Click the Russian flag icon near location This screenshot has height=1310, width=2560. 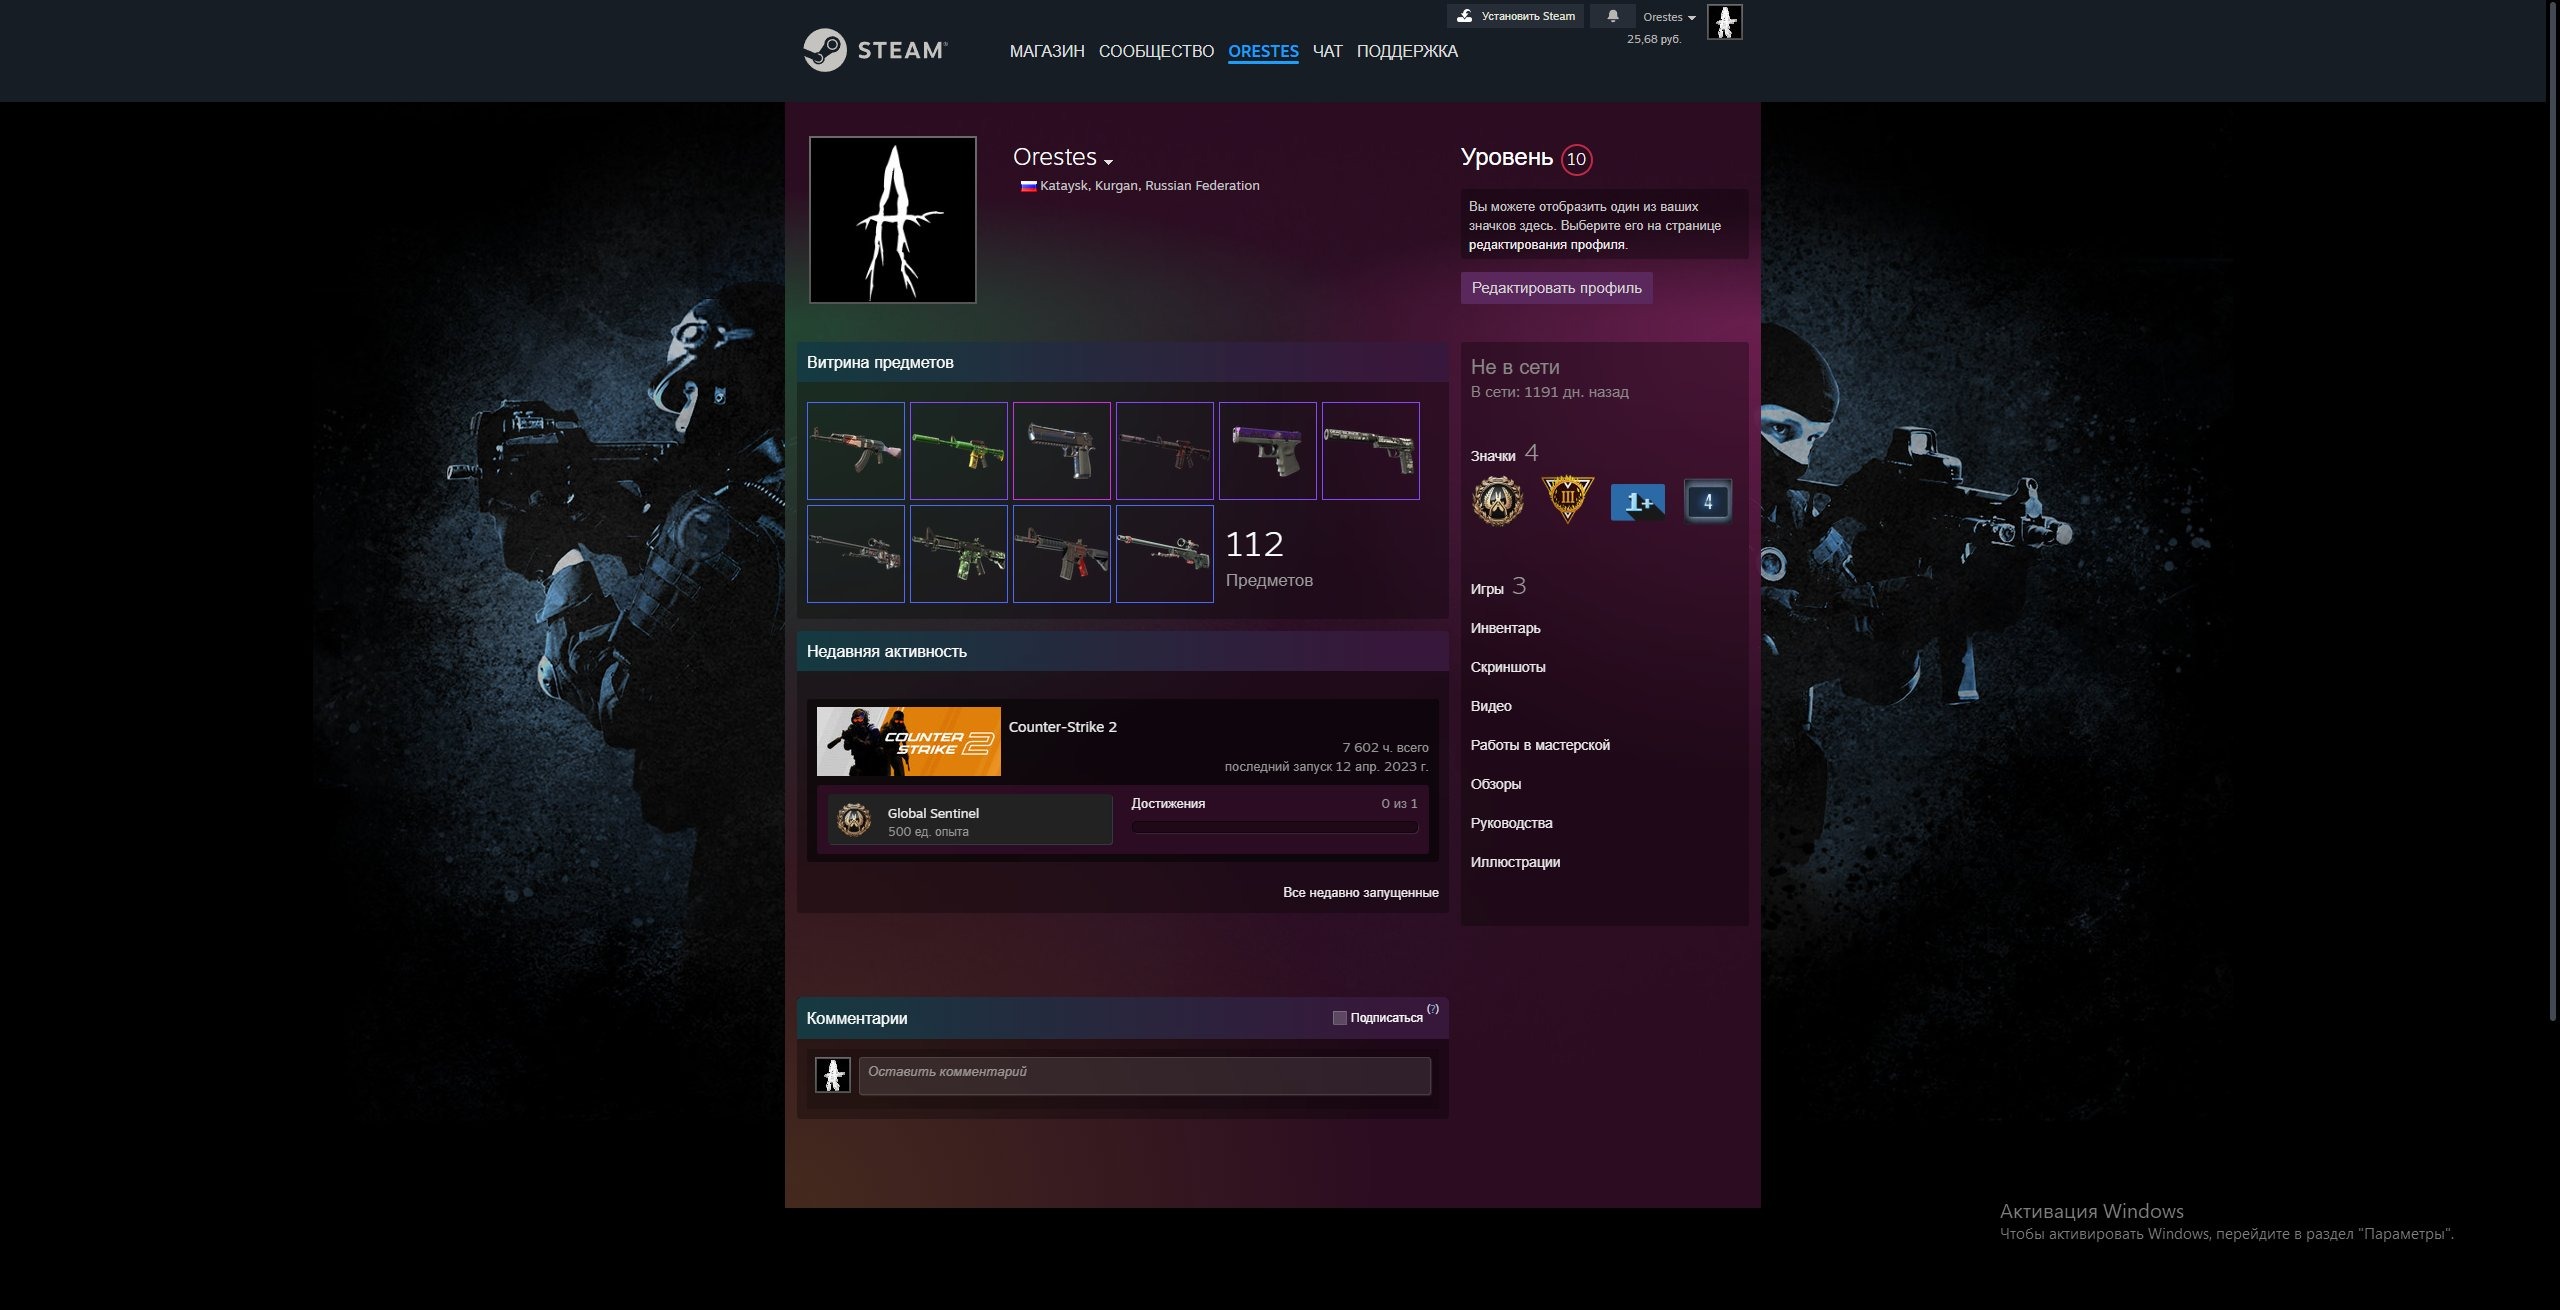1028,186
